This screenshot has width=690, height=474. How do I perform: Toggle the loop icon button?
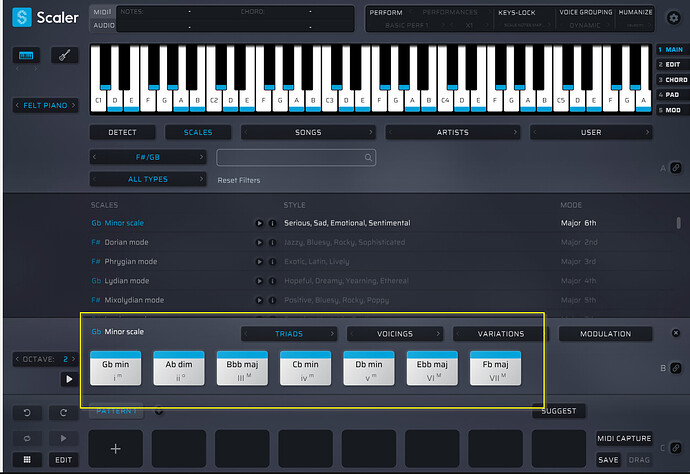[27, 438]
